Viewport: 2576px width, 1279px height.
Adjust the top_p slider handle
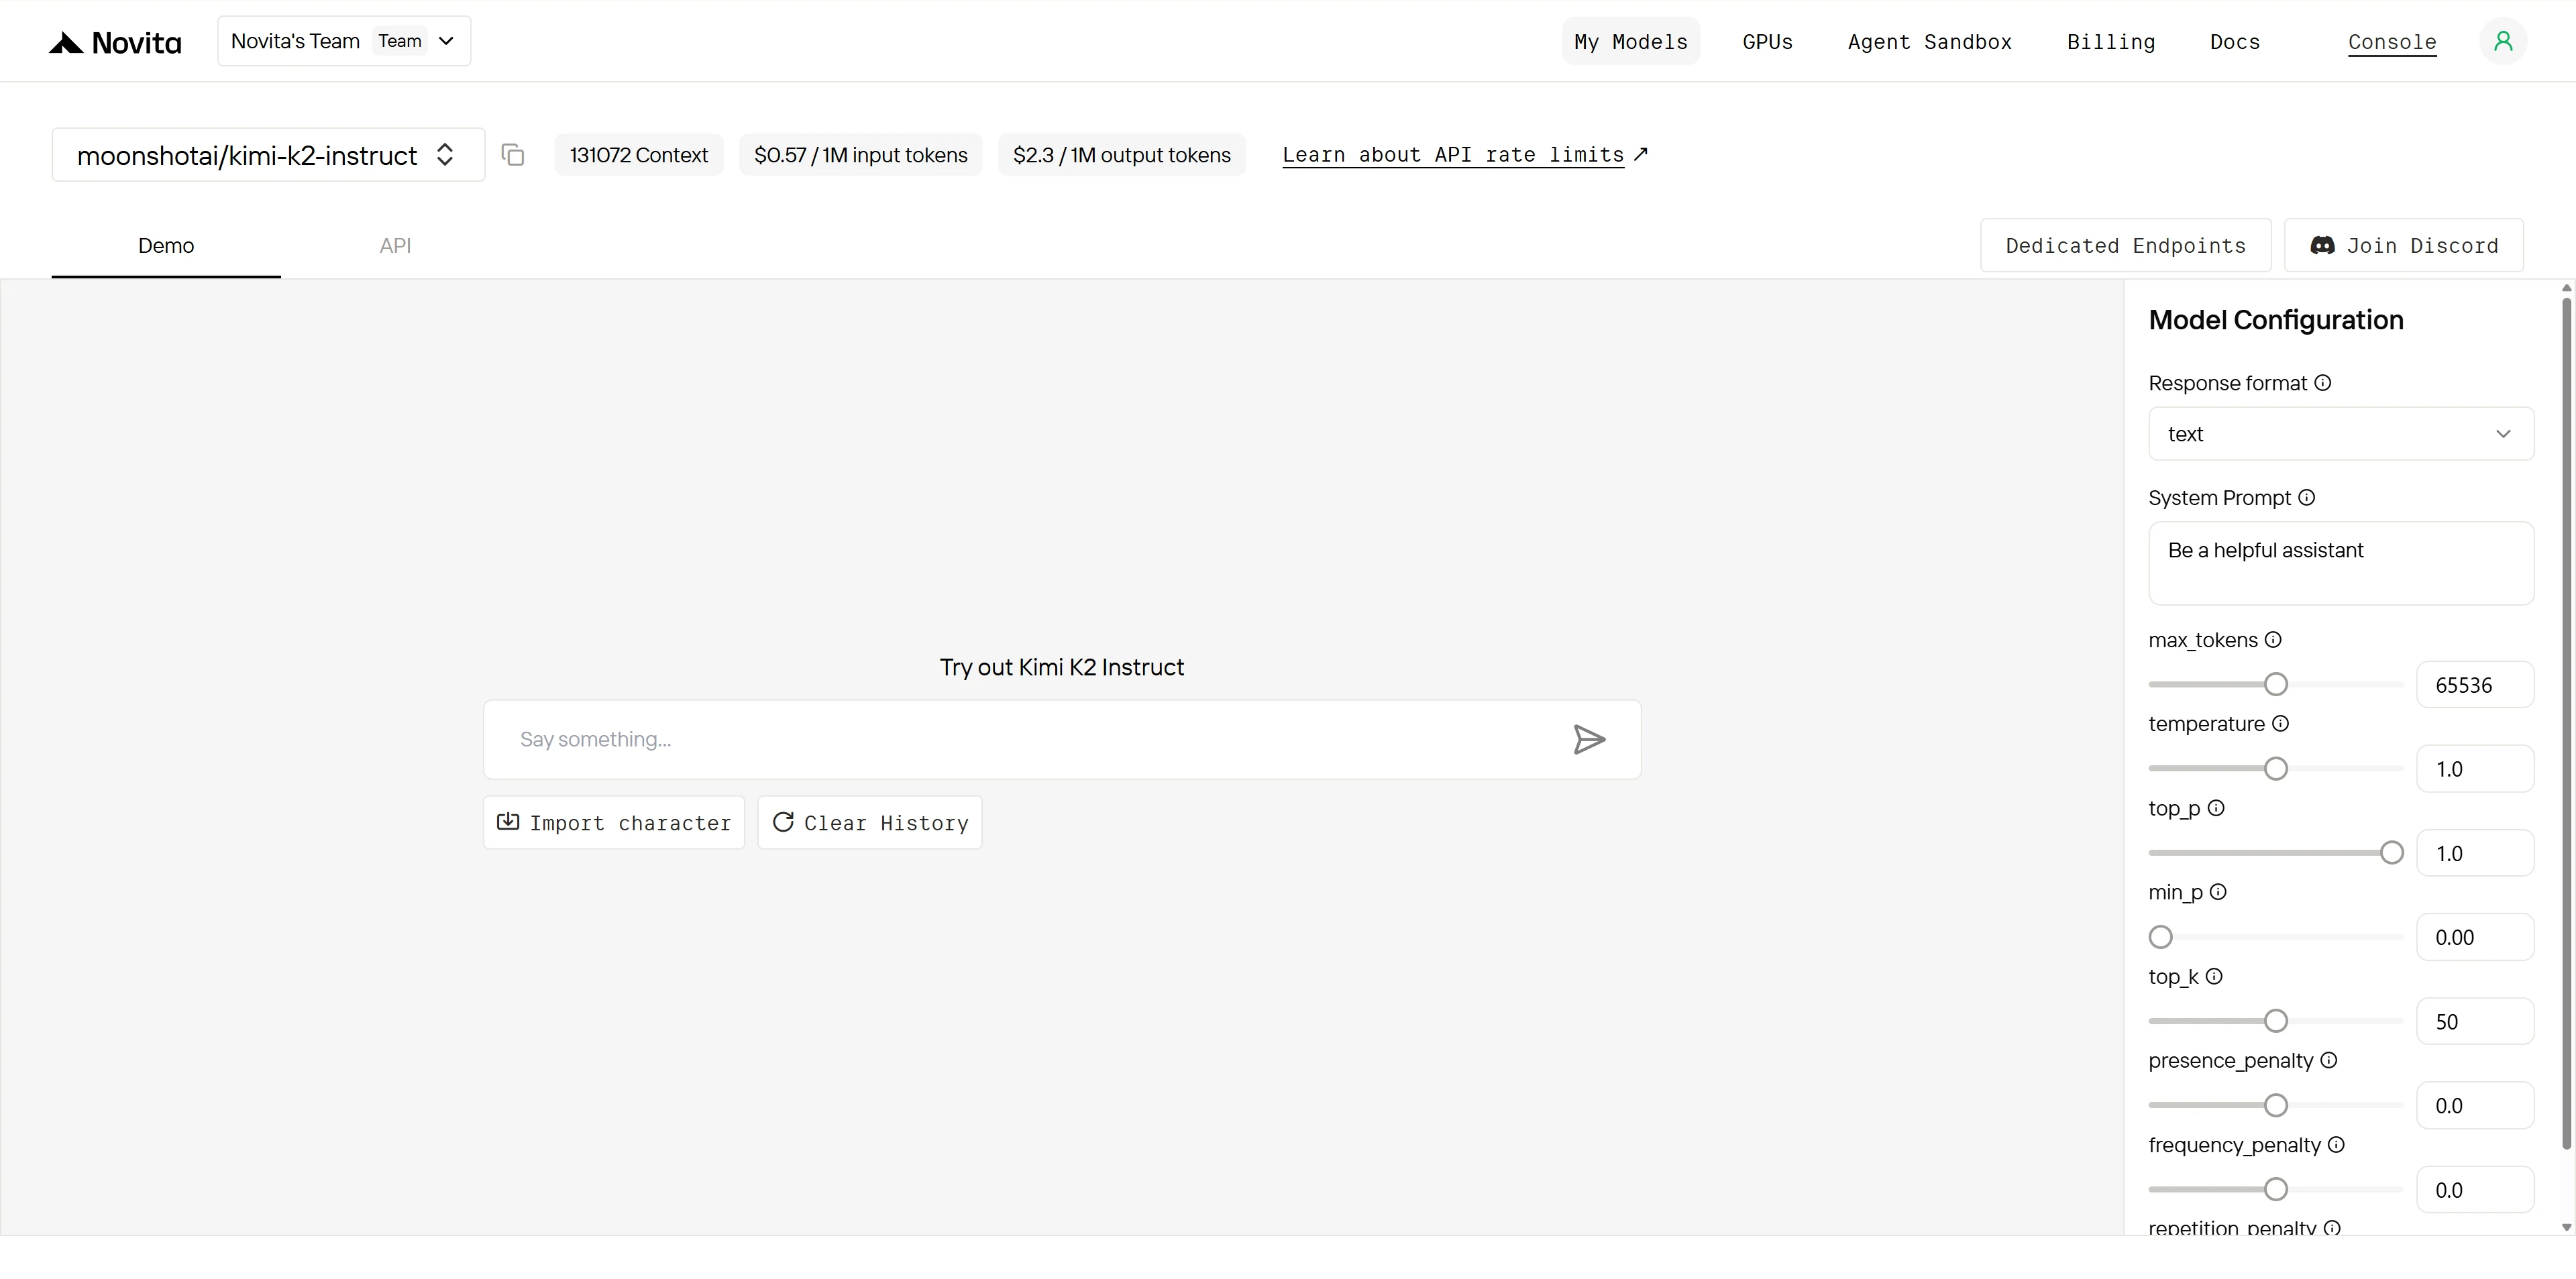[2392, 853]
